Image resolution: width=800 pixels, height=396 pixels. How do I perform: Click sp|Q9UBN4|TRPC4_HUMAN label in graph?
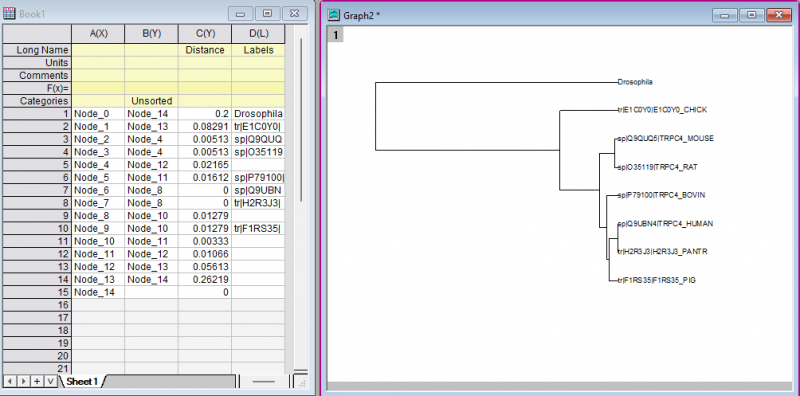pos(665,224)
